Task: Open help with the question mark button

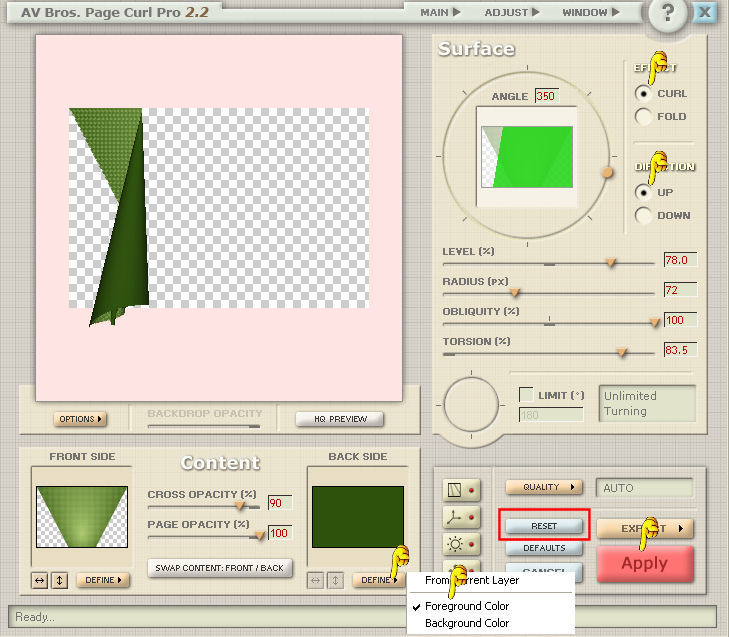Action: click(668, 13)
